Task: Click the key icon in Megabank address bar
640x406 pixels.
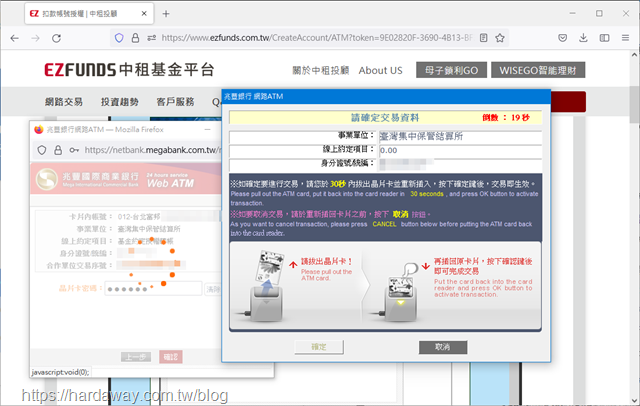Action: pyautogui.click(x=74, y=150)
